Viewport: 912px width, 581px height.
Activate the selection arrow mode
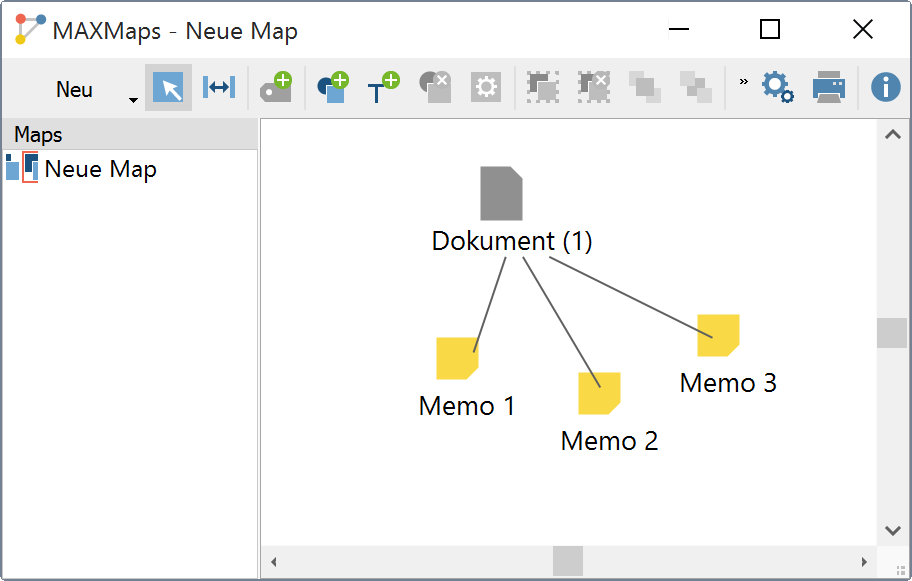pos(168,88)
